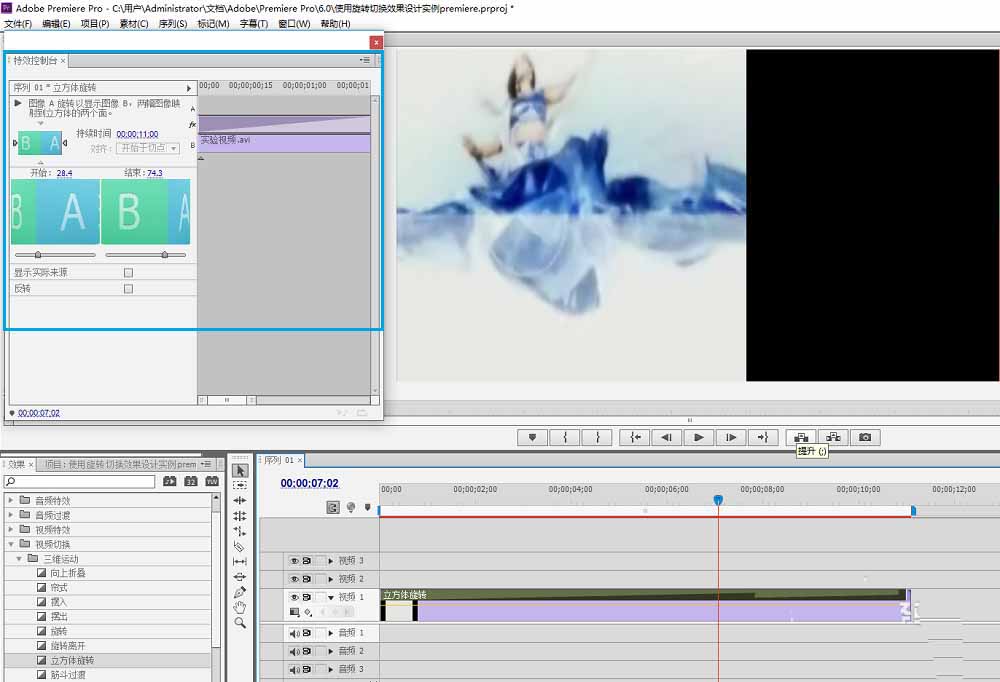Collapse the 三维运动 folder

(19, 558)
